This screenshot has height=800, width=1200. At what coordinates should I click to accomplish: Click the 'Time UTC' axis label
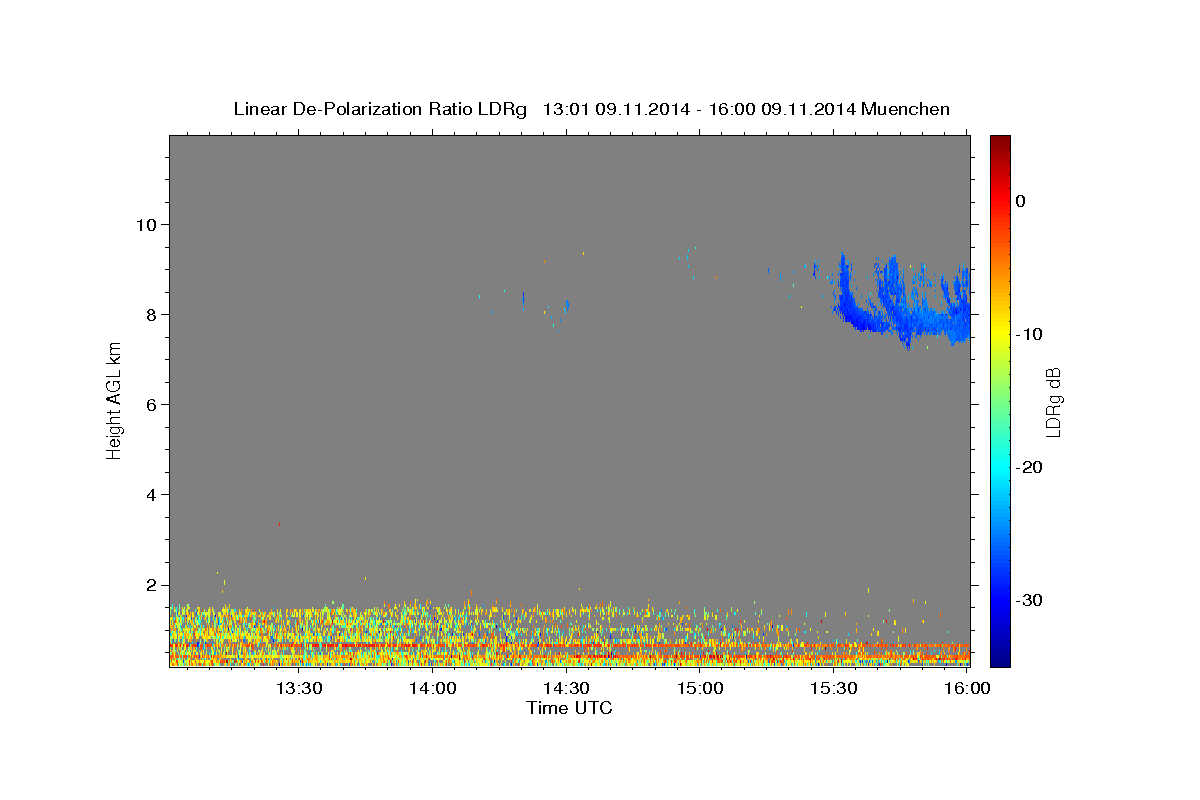coord(569,708)
